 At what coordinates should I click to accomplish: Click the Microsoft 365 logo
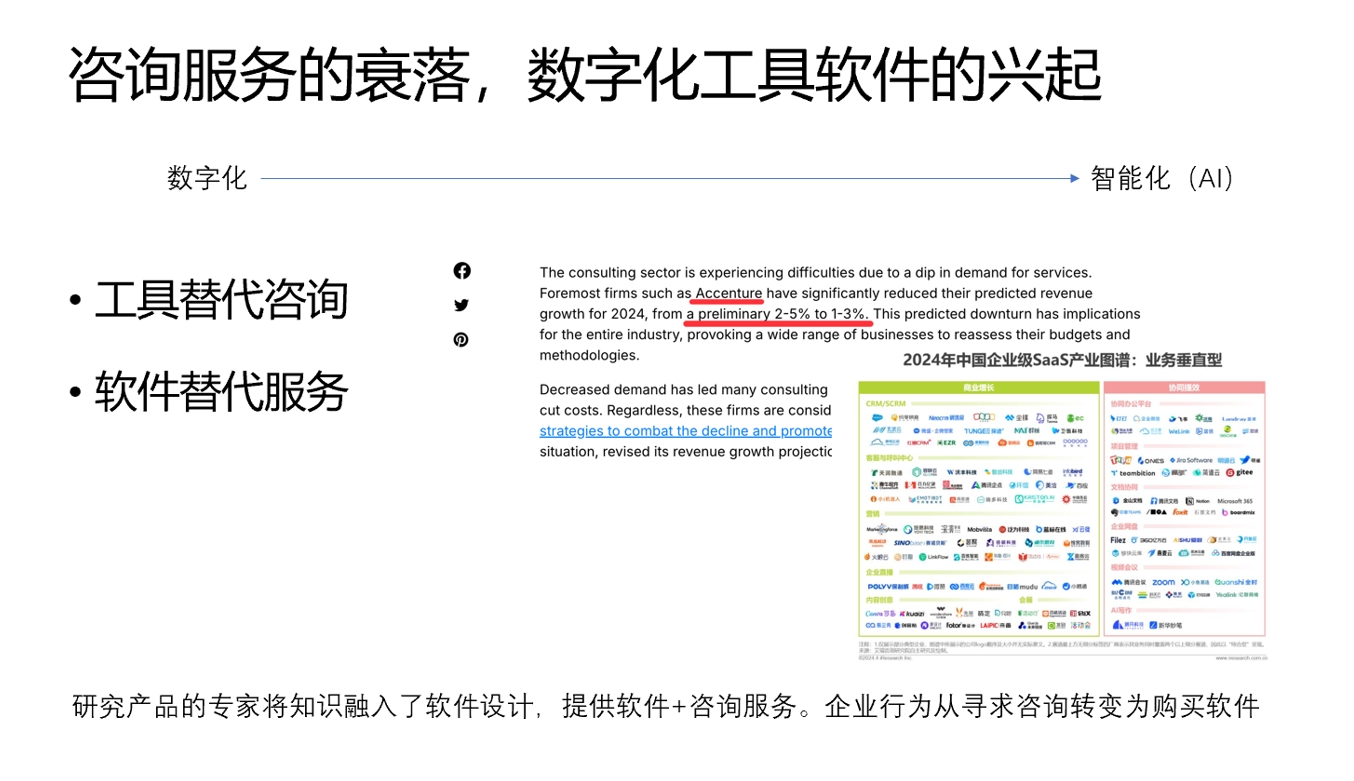[1235, 501]
